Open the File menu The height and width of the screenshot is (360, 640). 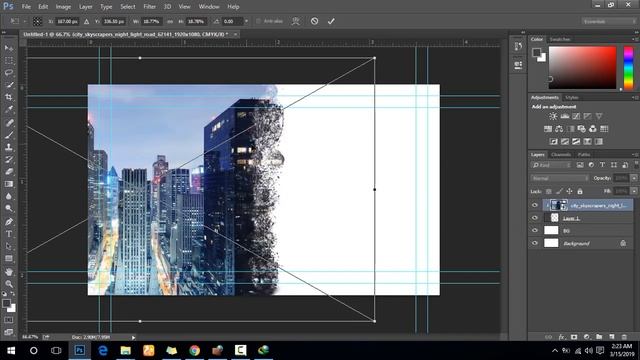click(26, 7)
